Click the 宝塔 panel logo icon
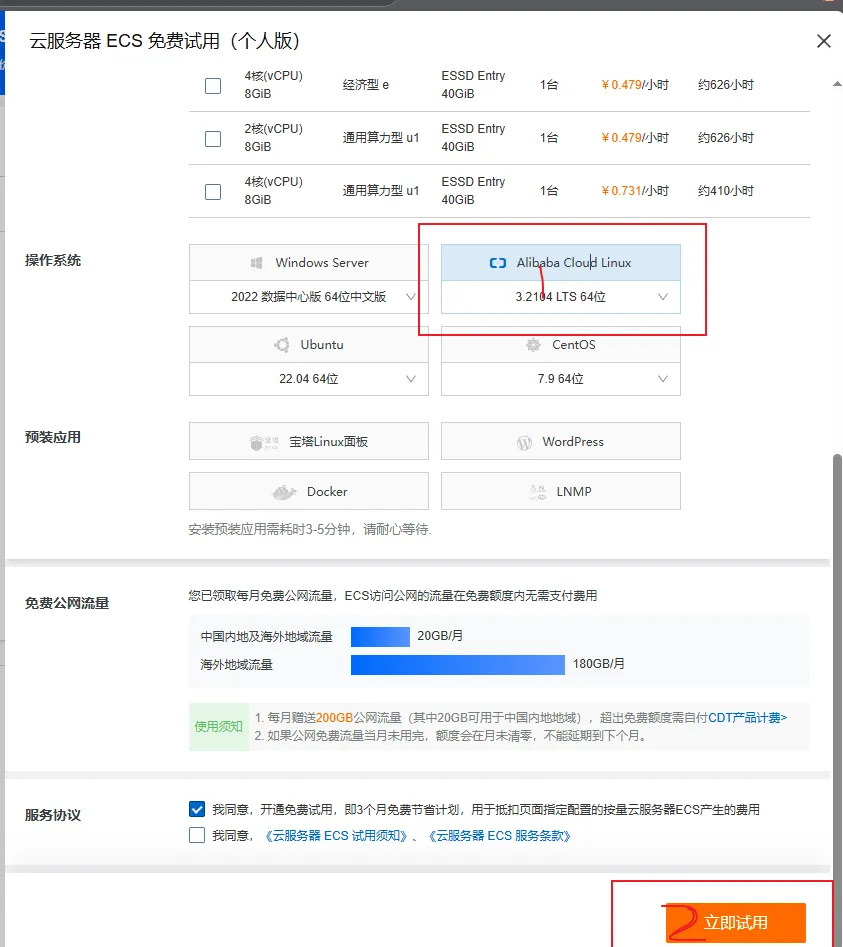The image size is (843, 947). 264,443
